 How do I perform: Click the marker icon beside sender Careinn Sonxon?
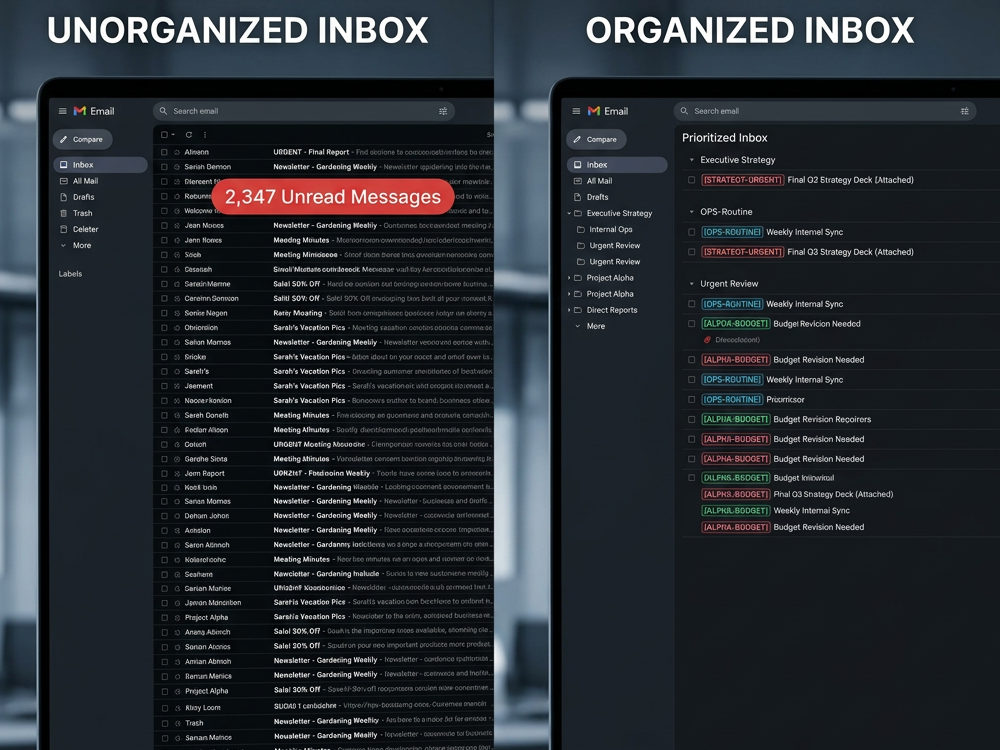tap(177, 298)
